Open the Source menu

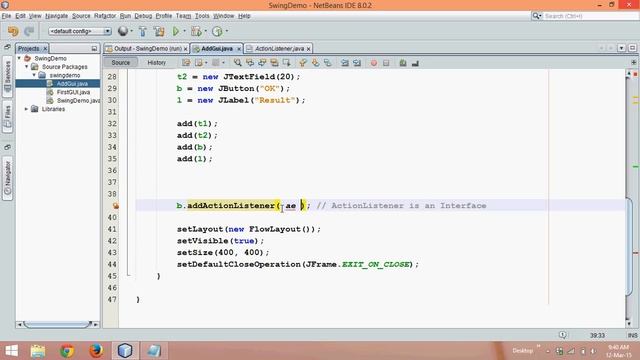point(81,16)
